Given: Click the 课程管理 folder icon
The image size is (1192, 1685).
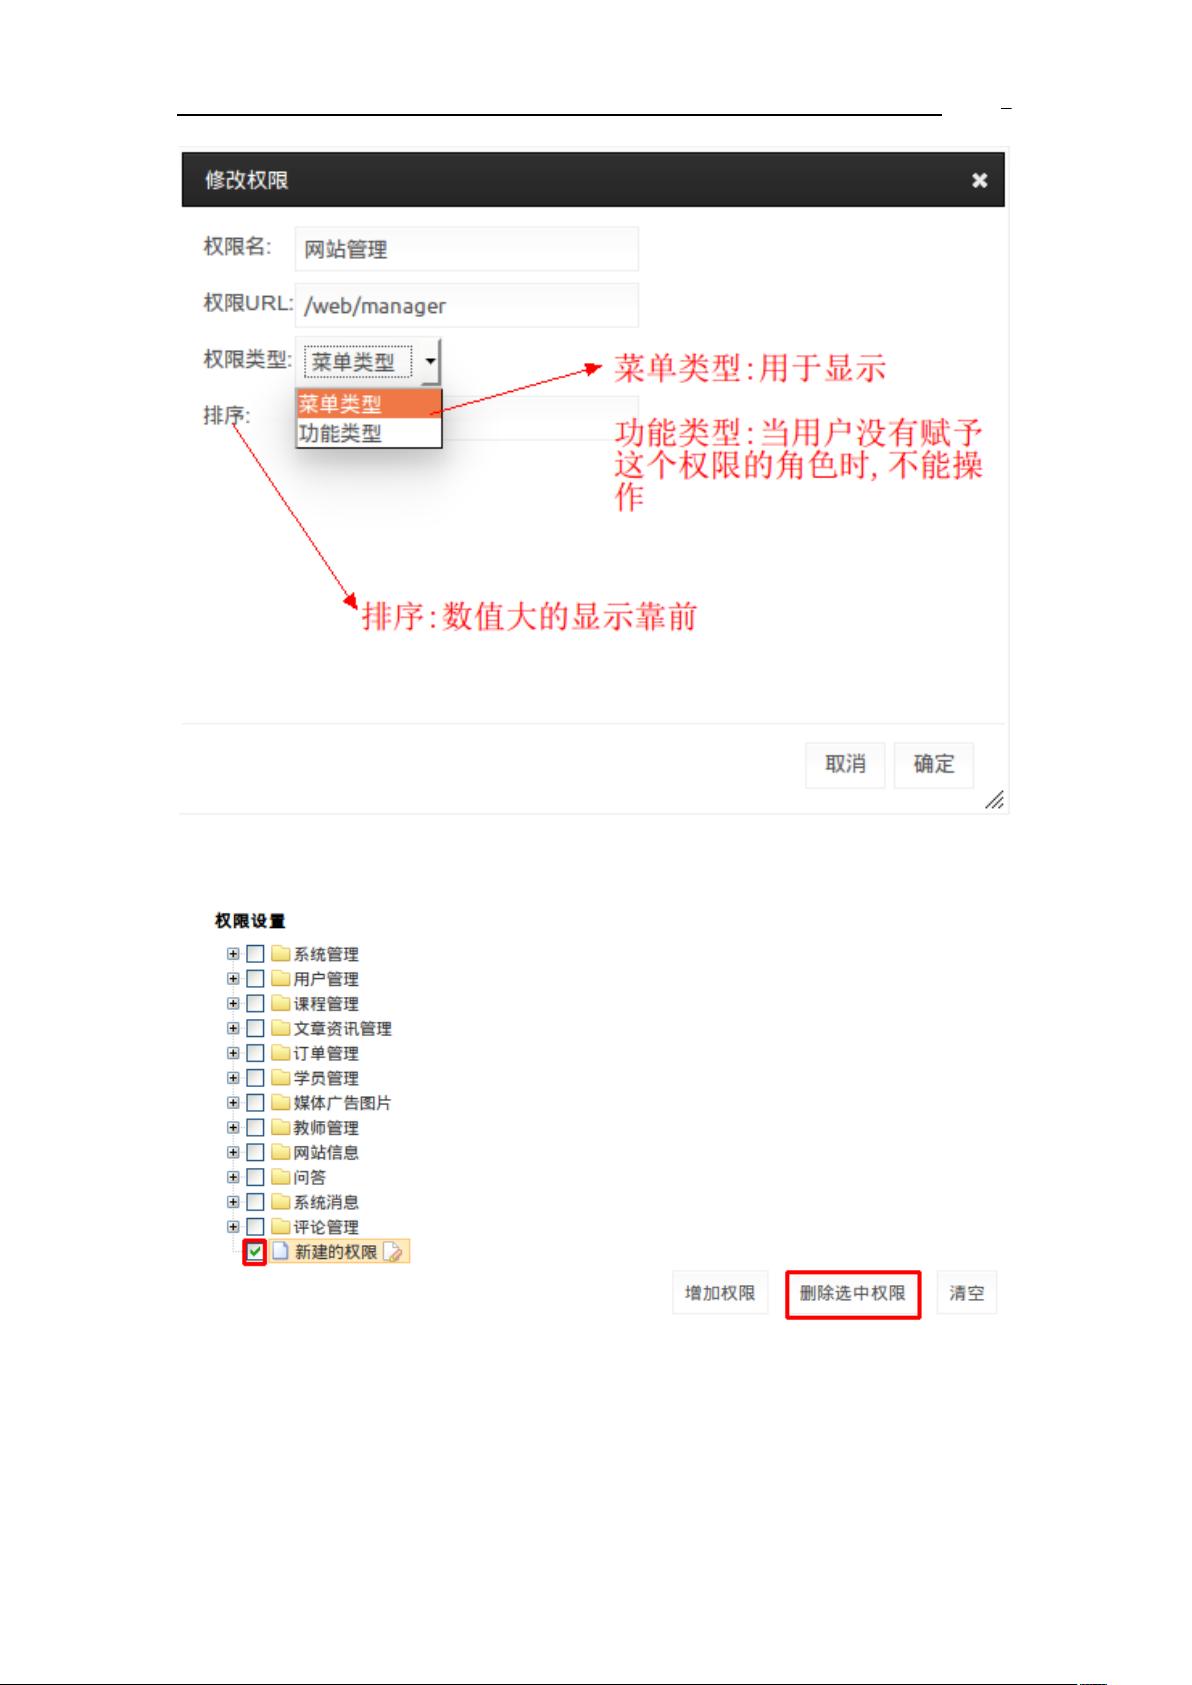Looking at the screenshot, I should coord(281,1003).
